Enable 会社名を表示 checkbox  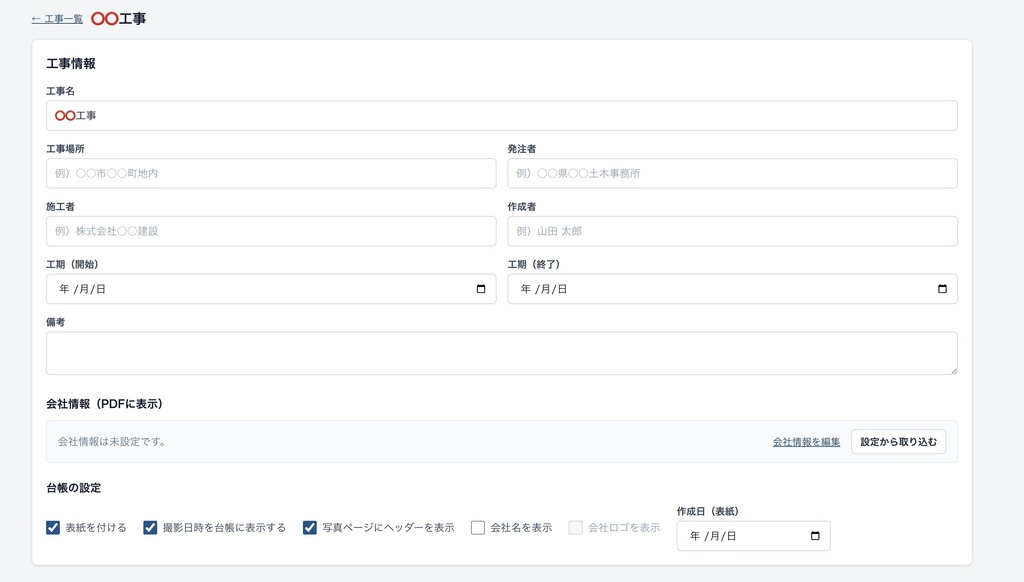pos(478,528)
